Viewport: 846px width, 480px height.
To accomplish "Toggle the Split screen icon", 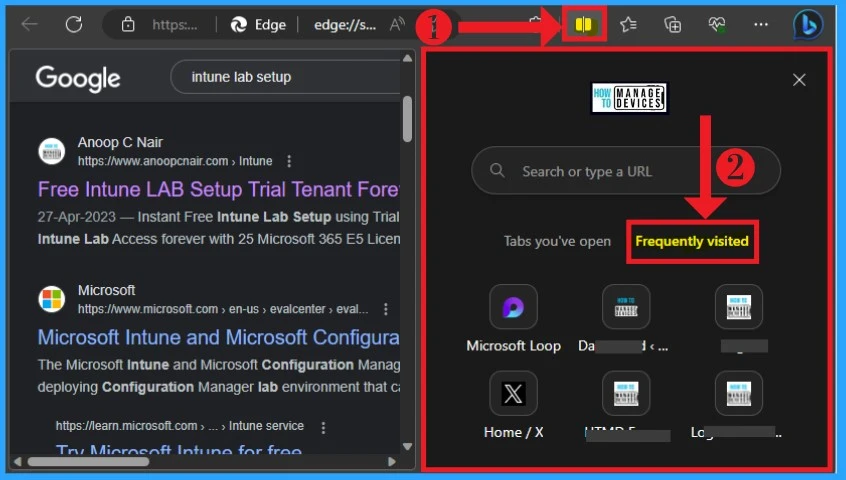I will tap(584, 24).
